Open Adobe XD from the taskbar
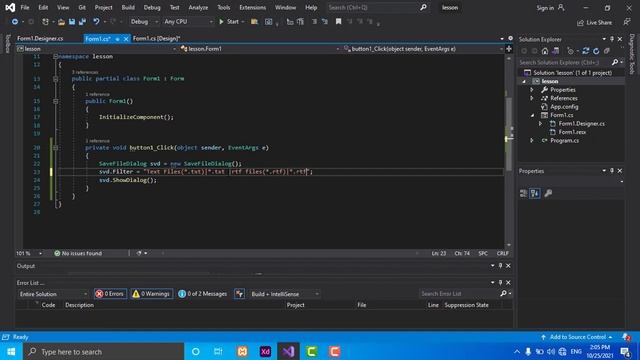This screenshot has height=360, width=640. [265, 351]
